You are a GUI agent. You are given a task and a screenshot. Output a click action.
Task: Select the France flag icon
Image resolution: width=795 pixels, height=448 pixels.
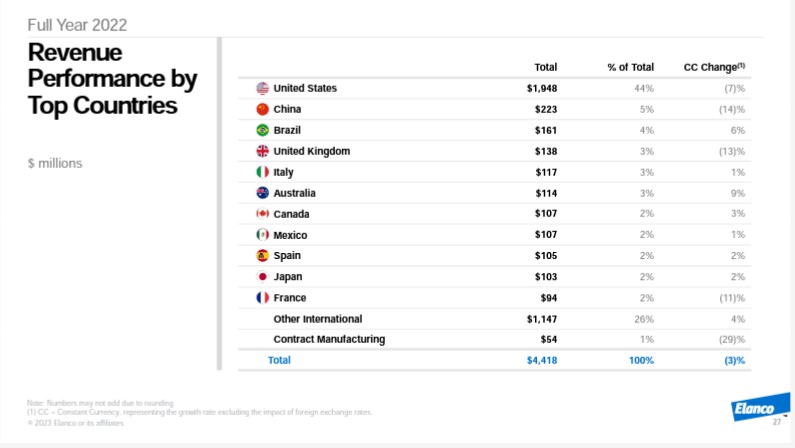(x=263, y=298)
